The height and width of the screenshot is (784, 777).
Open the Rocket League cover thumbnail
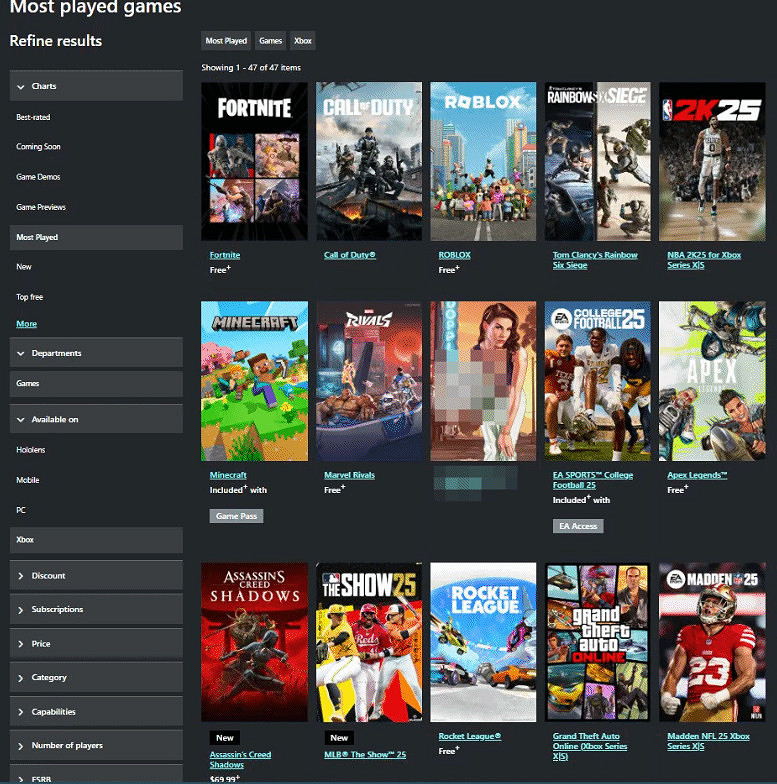tap(483, 642)
